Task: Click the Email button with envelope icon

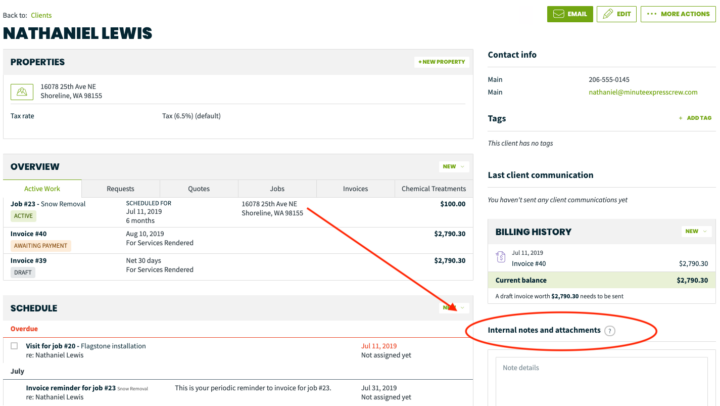Action: pyautogui.click(x=568, y=14)
